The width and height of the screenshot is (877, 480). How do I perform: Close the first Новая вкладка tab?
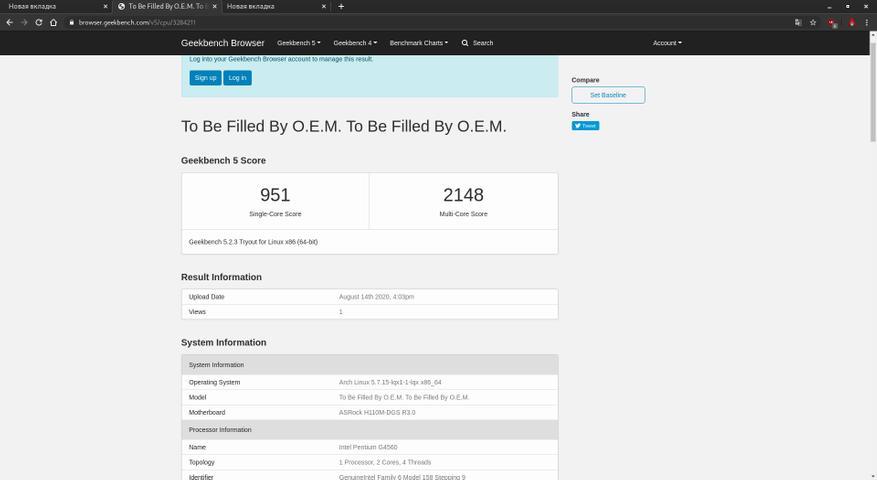point(105,6)
